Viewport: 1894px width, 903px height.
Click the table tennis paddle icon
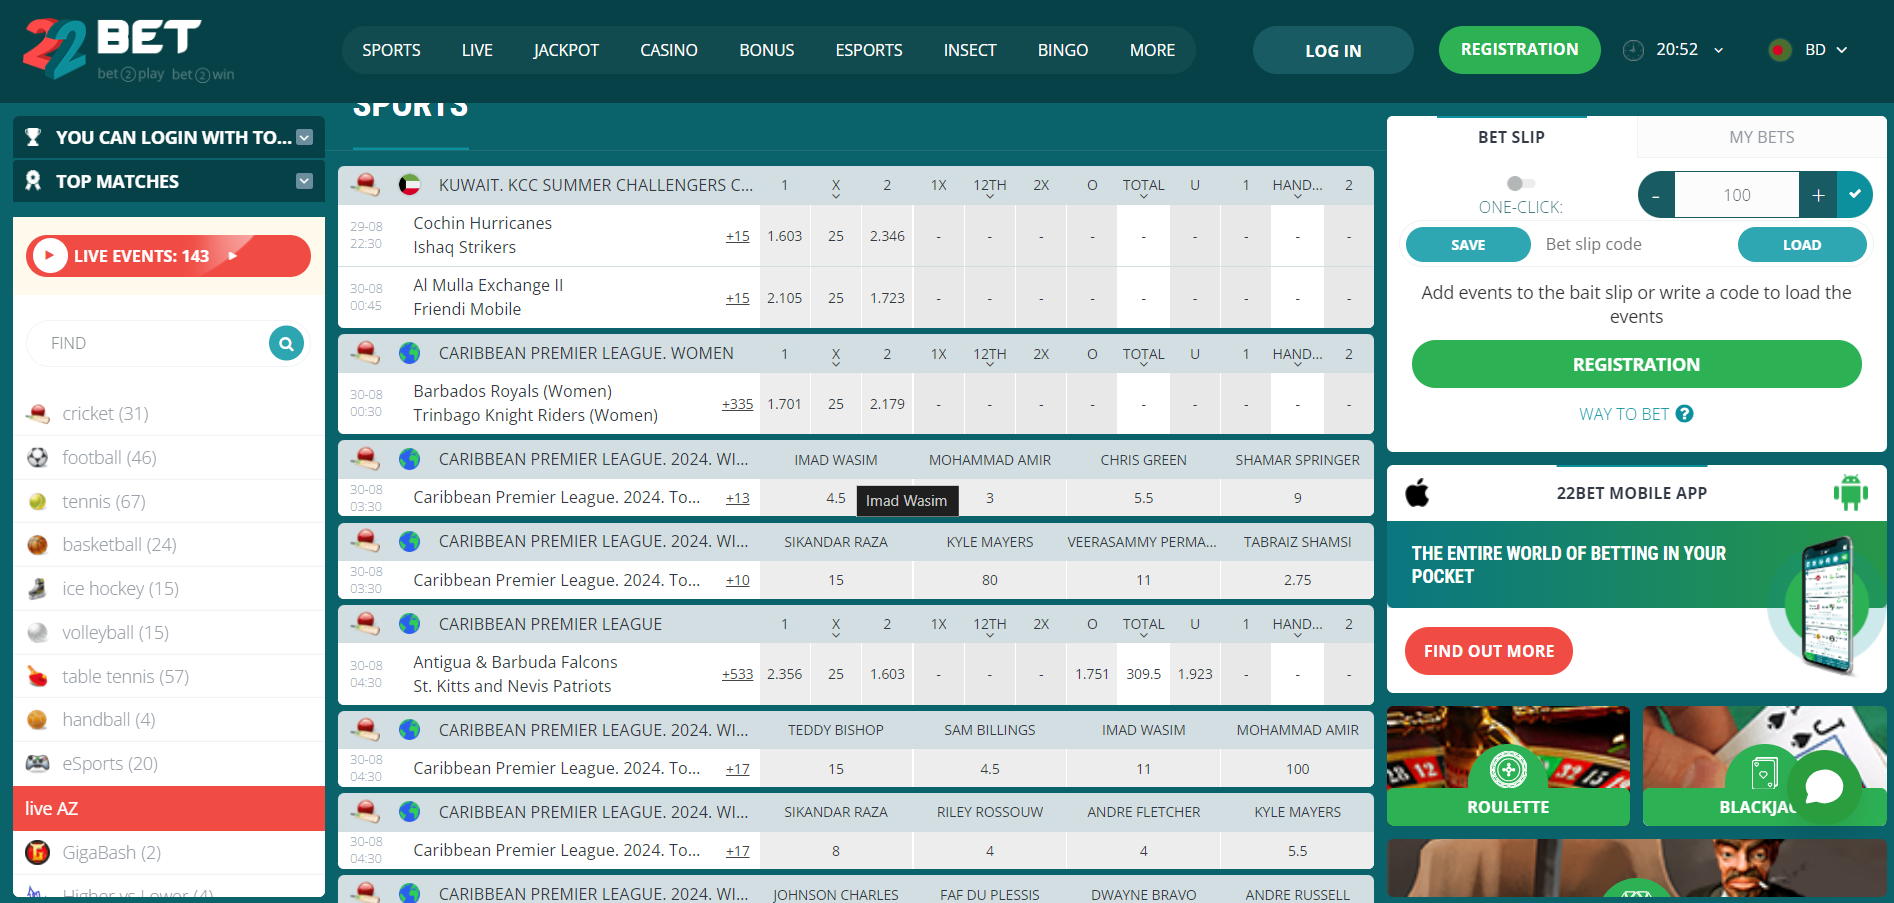(38, 676)
